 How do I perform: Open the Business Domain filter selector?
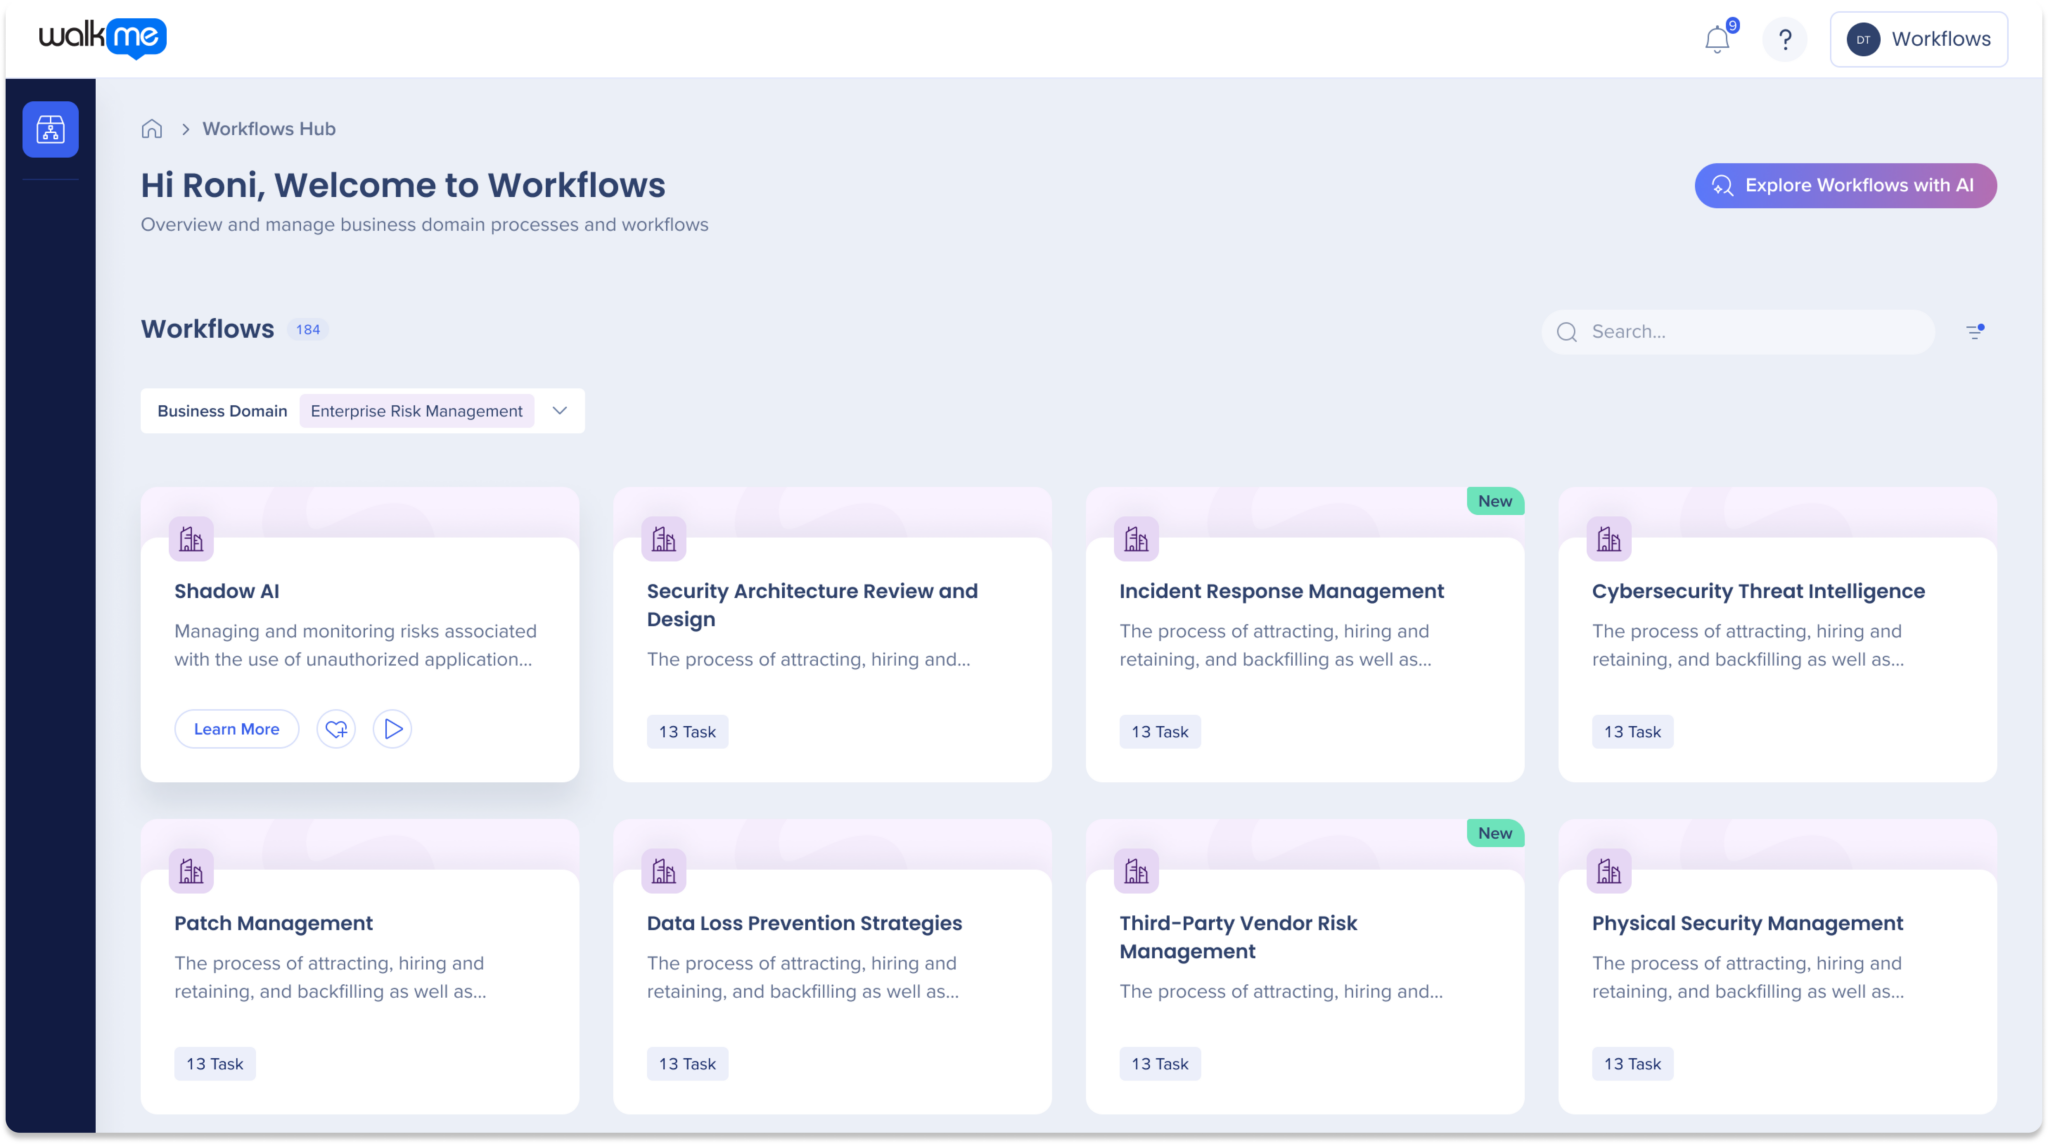(x=221, y=410)
